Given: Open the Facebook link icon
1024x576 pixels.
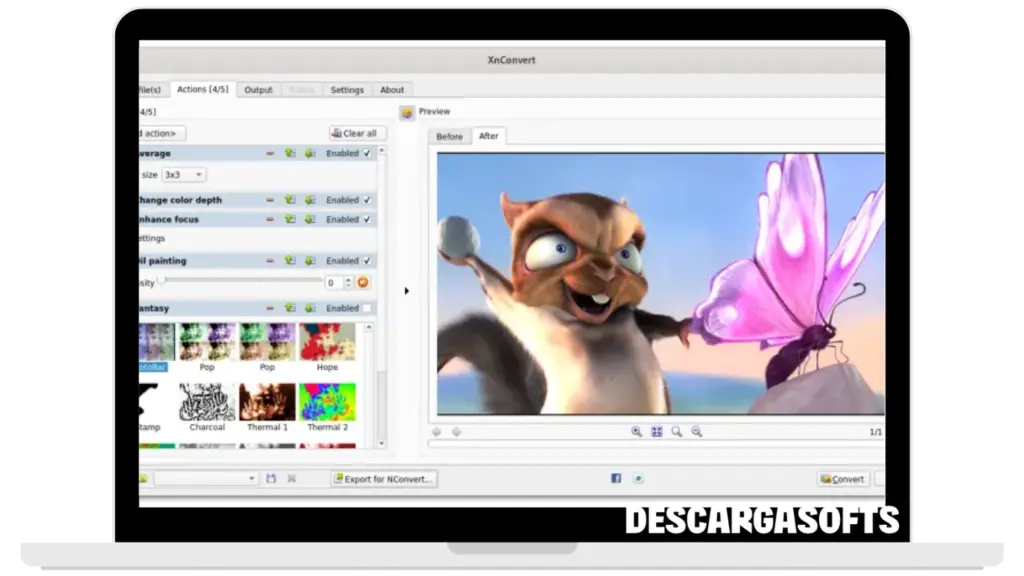Looking at the screenshot, I should click(x=616, y=479).
